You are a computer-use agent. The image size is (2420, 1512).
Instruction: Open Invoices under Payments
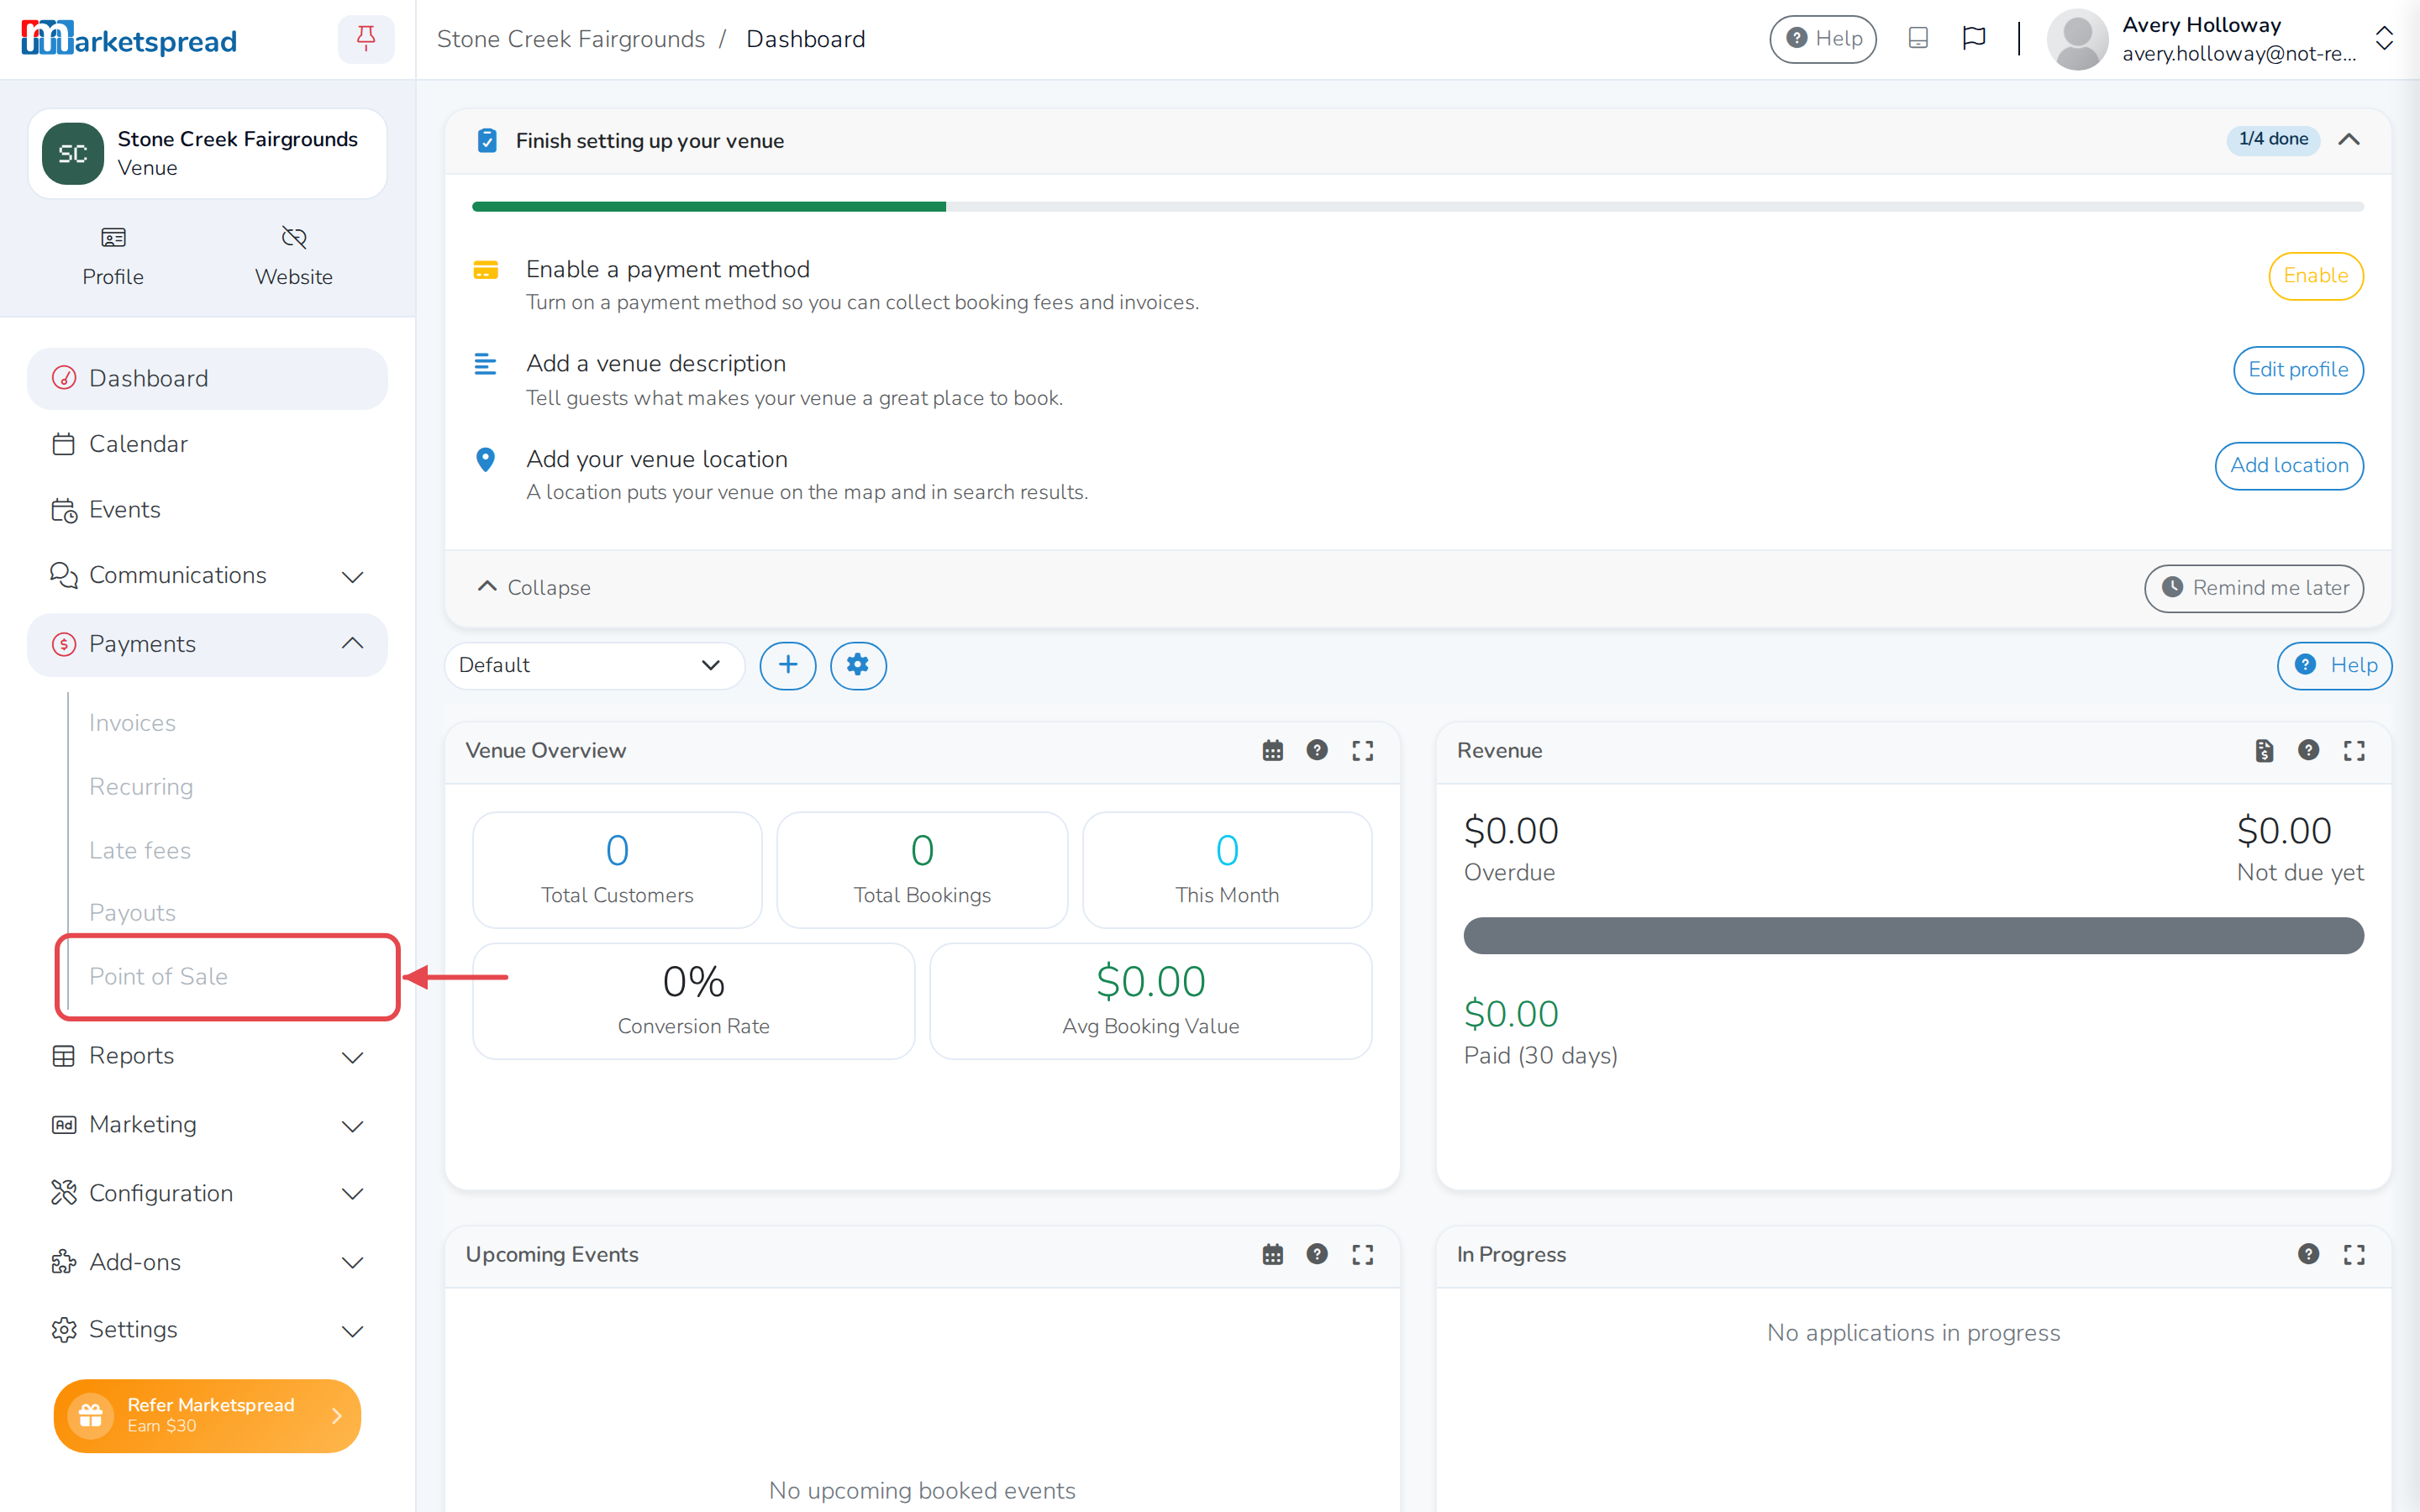tap(132, 723)
